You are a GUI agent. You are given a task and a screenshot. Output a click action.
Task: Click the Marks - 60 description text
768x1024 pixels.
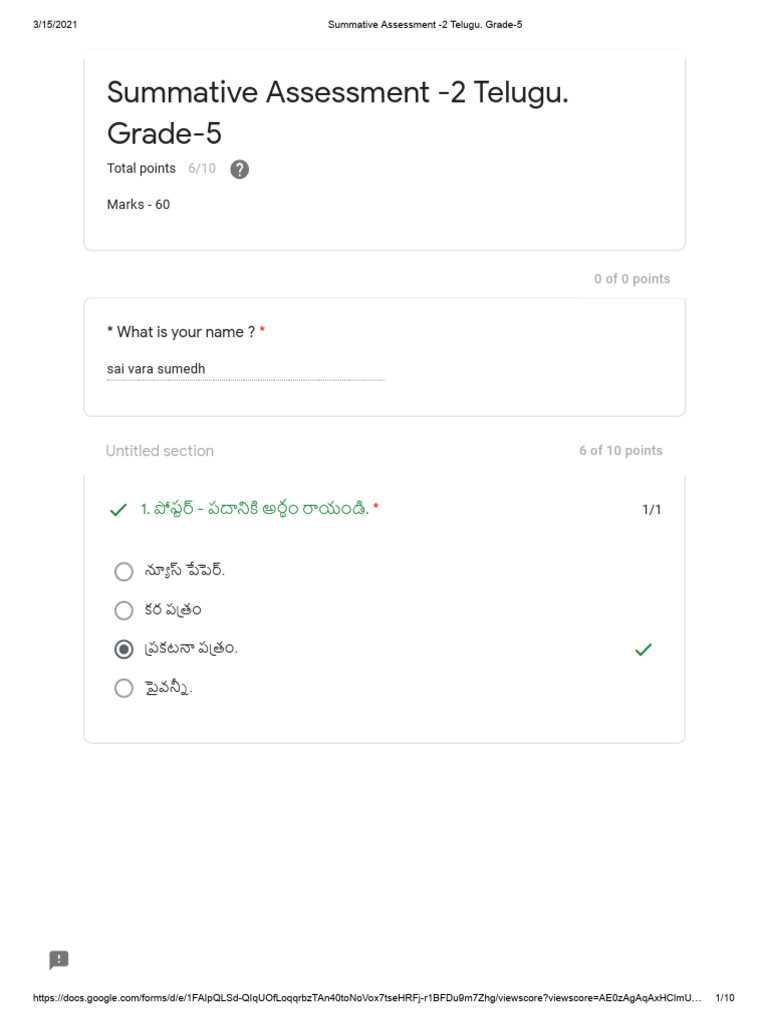point(138,204)
